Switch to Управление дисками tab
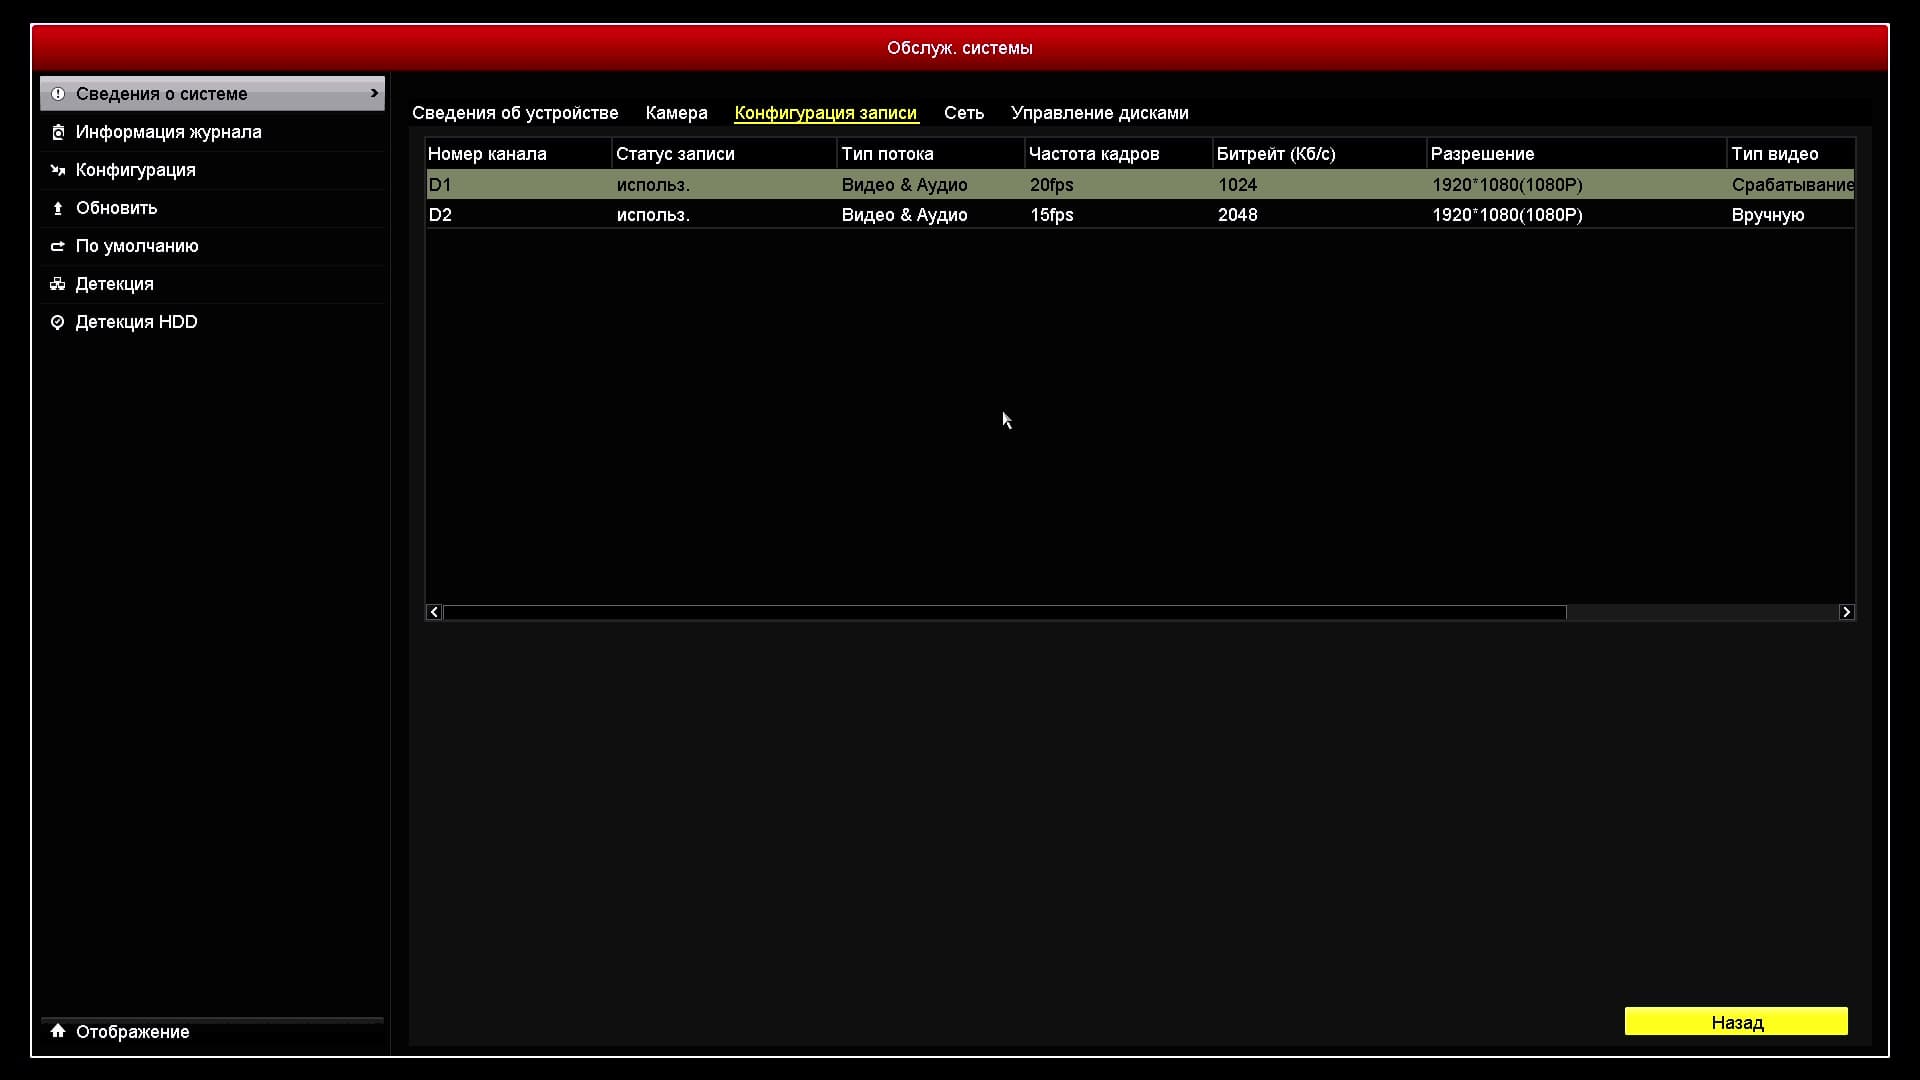Image resolution: width=1920 pixels, height=1080 pixels. coord(1099,113)
